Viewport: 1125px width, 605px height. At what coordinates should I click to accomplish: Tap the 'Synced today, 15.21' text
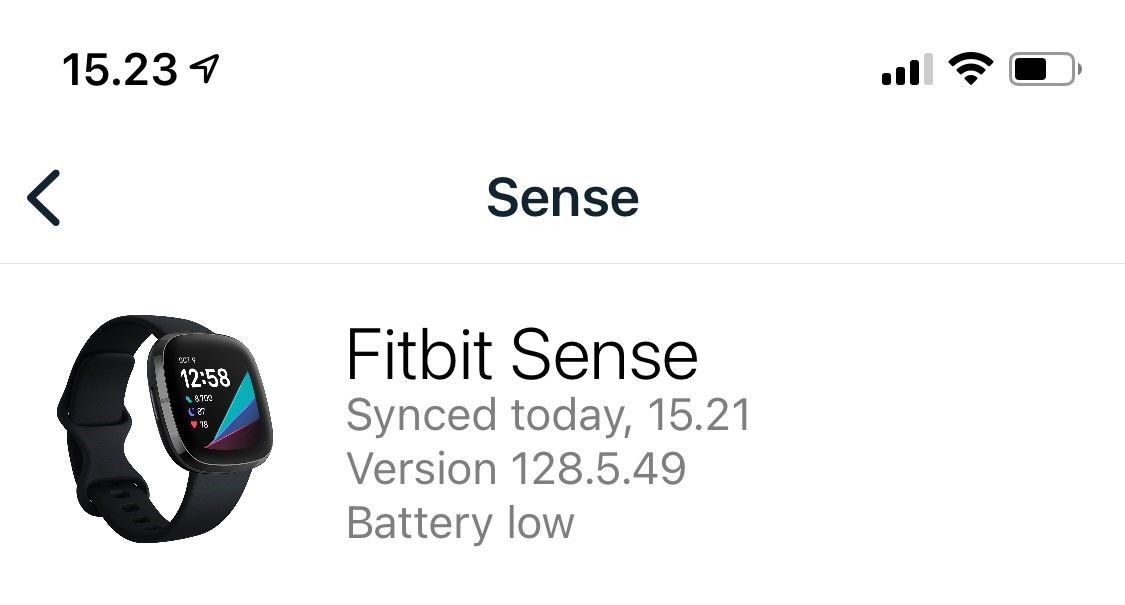click(548, 415)
